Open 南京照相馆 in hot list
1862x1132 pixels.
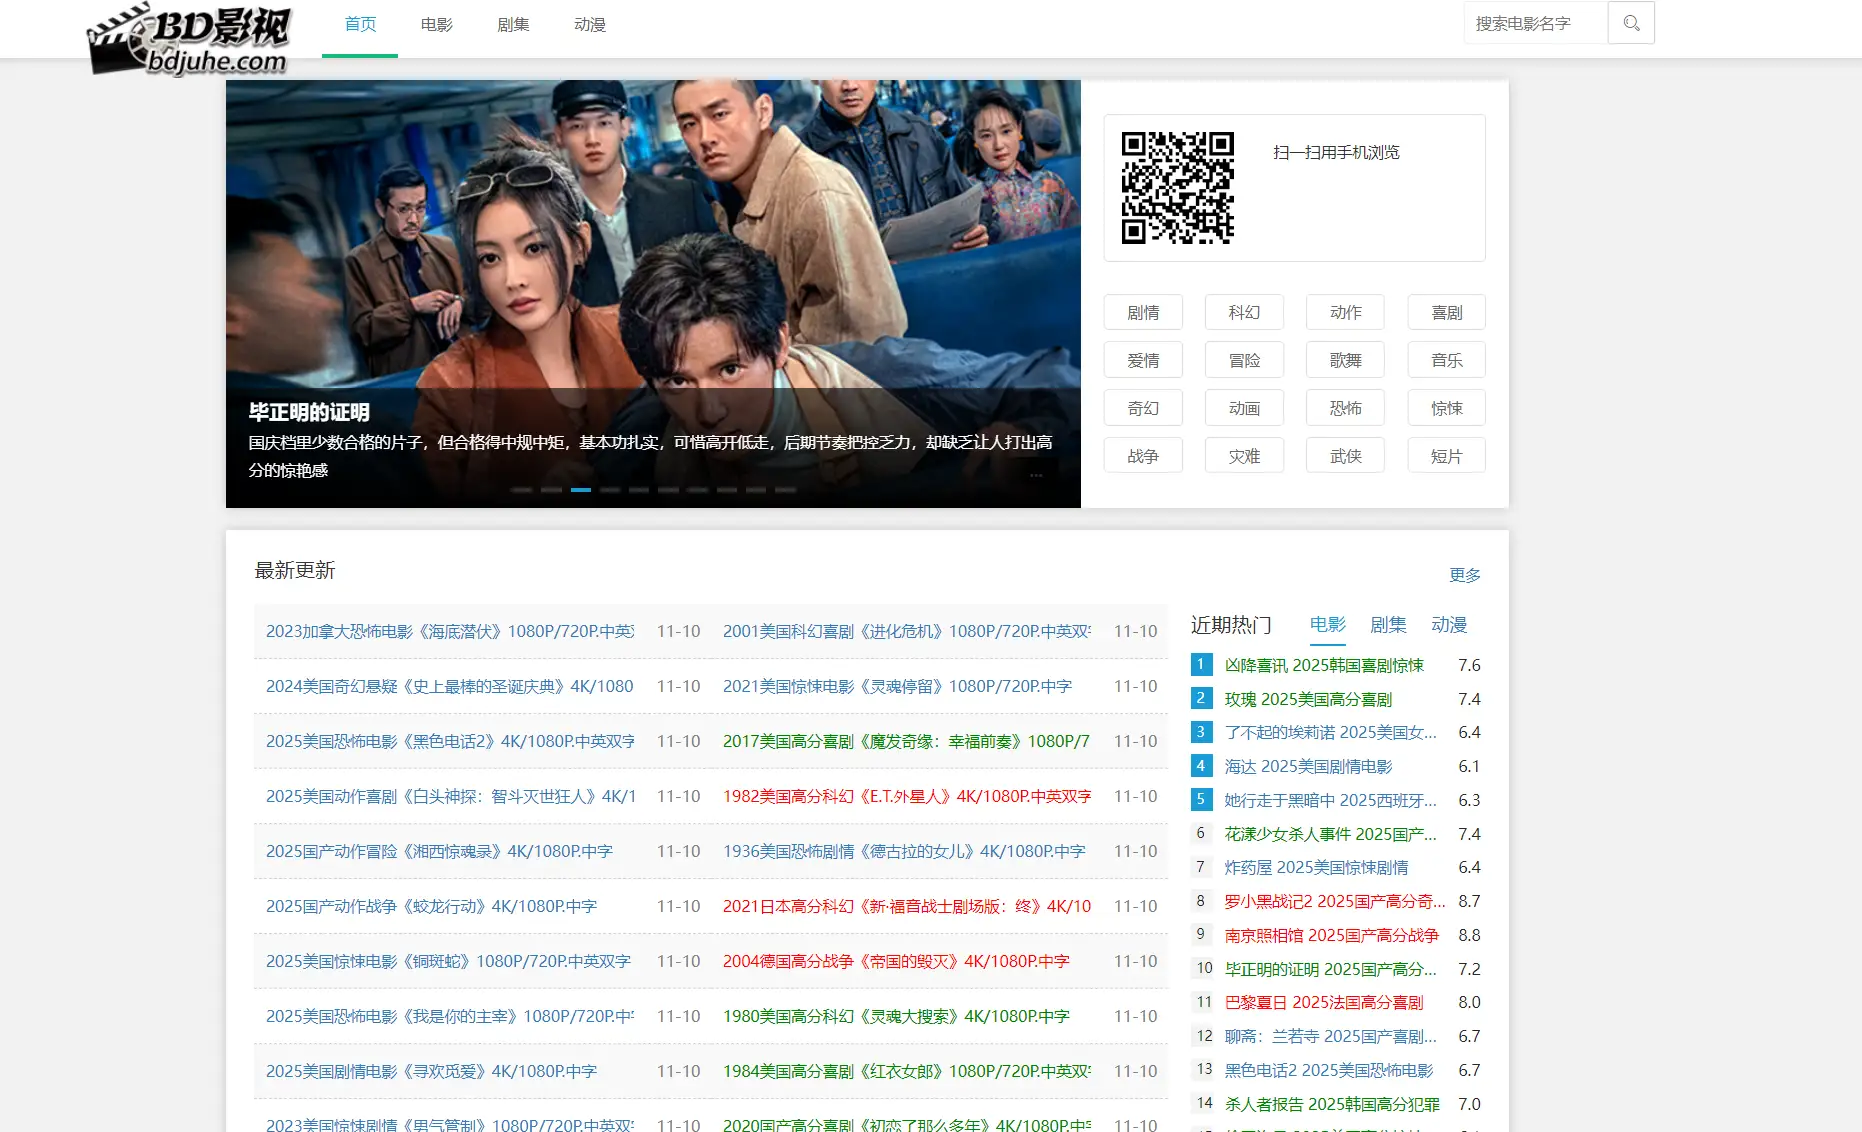[x=1331, y=936]
